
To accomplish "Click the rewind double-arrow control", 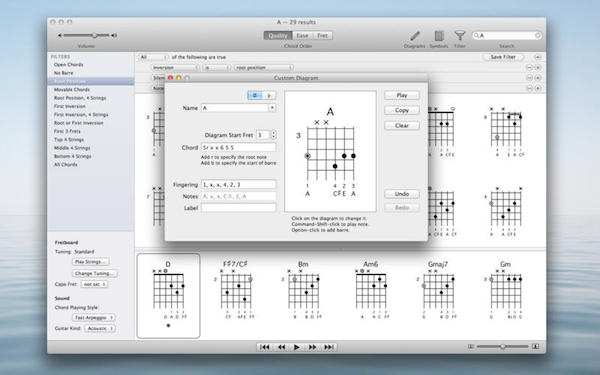I will 281,347.
